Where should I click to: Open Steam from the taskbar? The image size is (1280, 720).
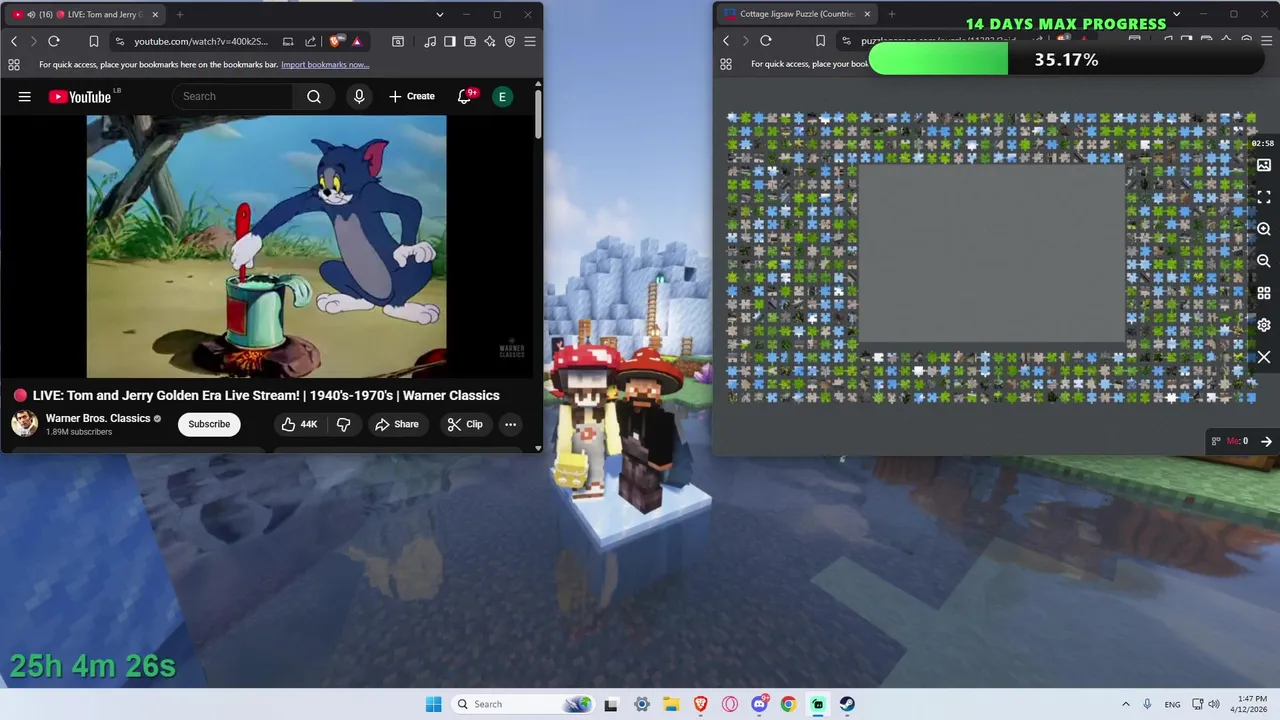tap(847, 704)
